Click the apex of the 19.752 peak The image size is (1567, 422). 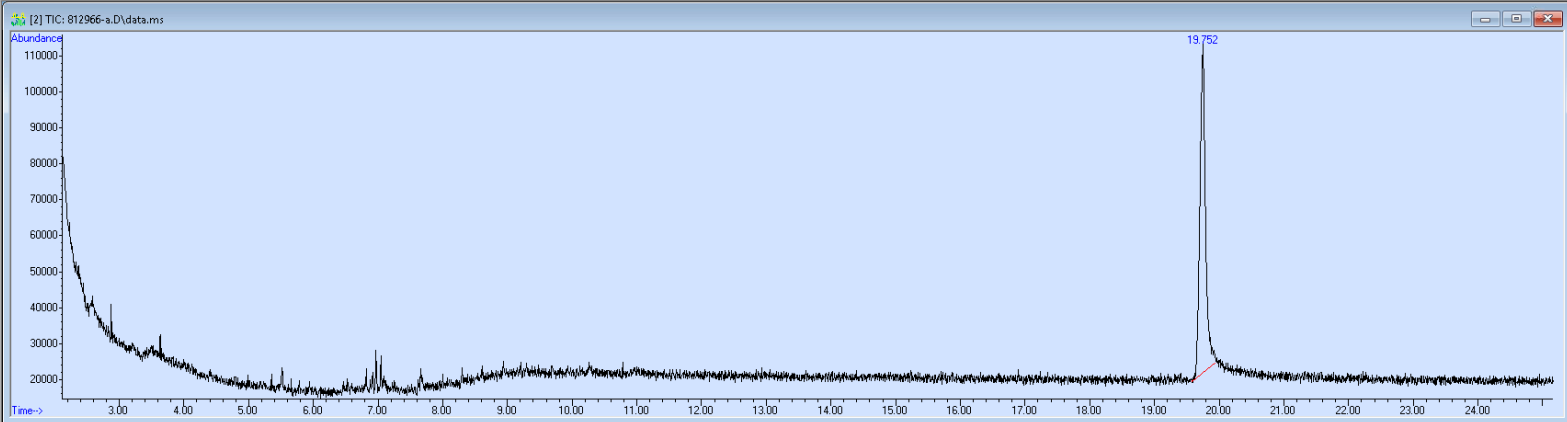coord(1202,52)
